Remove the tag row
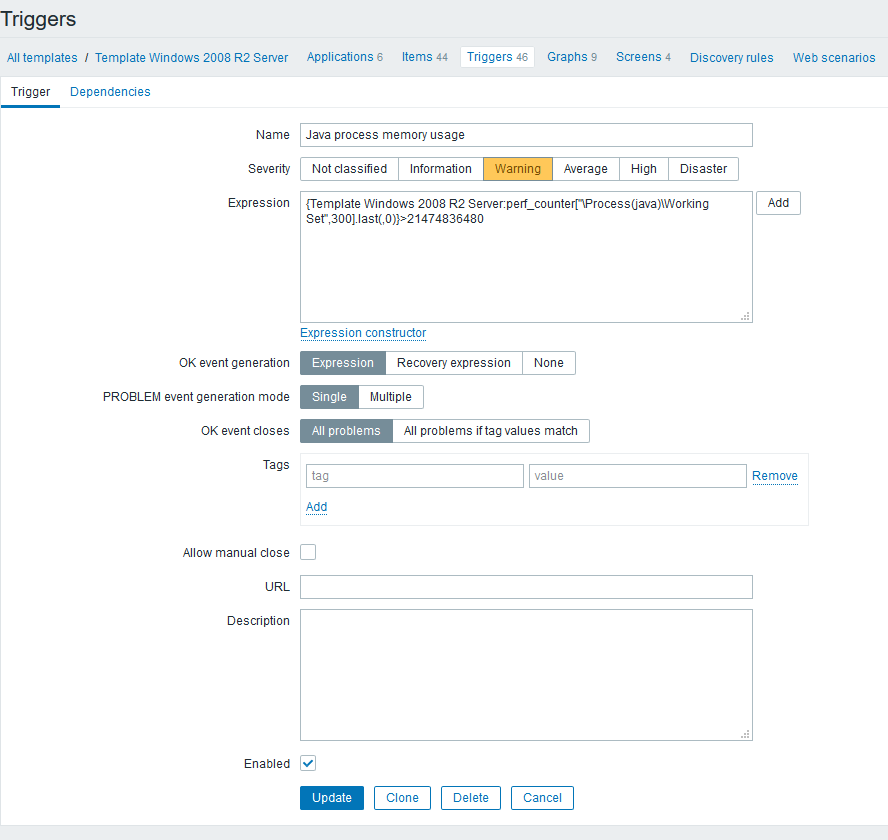The height and width of the screenshot is (840, 888). point(775,476)
